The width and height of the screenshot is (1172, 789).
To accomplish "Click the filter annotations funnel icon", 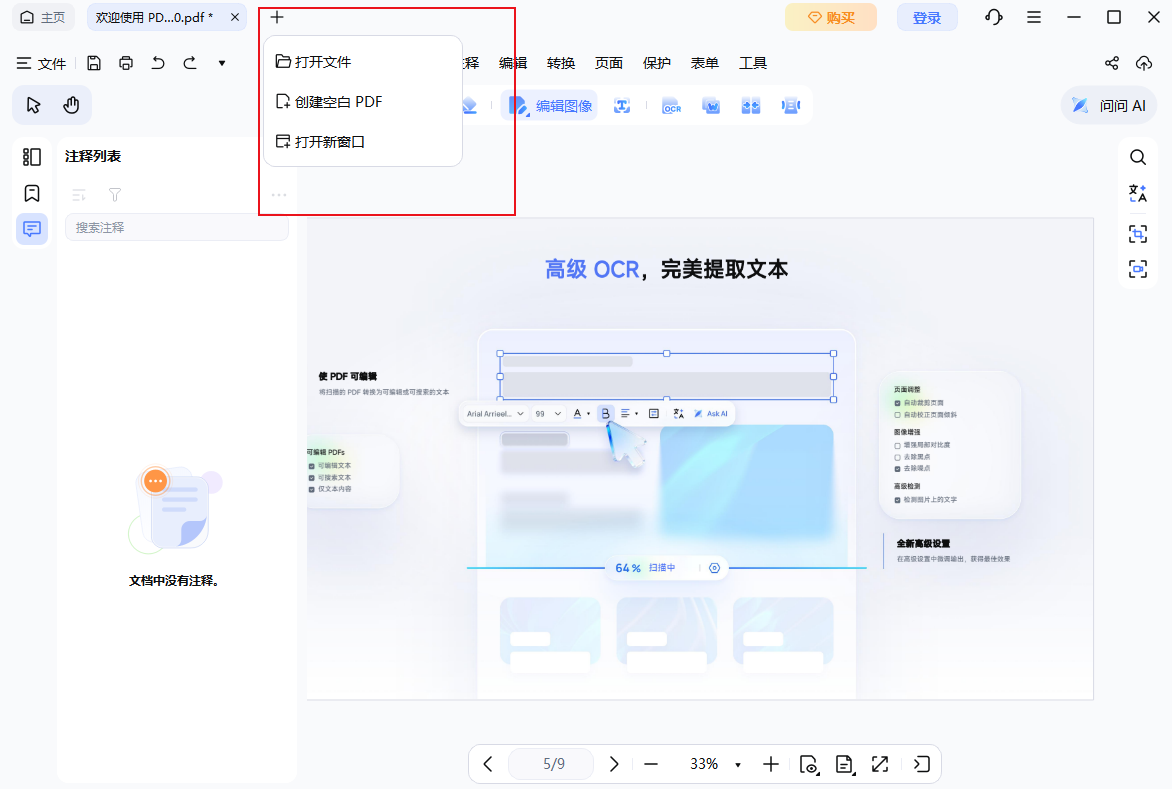I will (x=114, y=195).
